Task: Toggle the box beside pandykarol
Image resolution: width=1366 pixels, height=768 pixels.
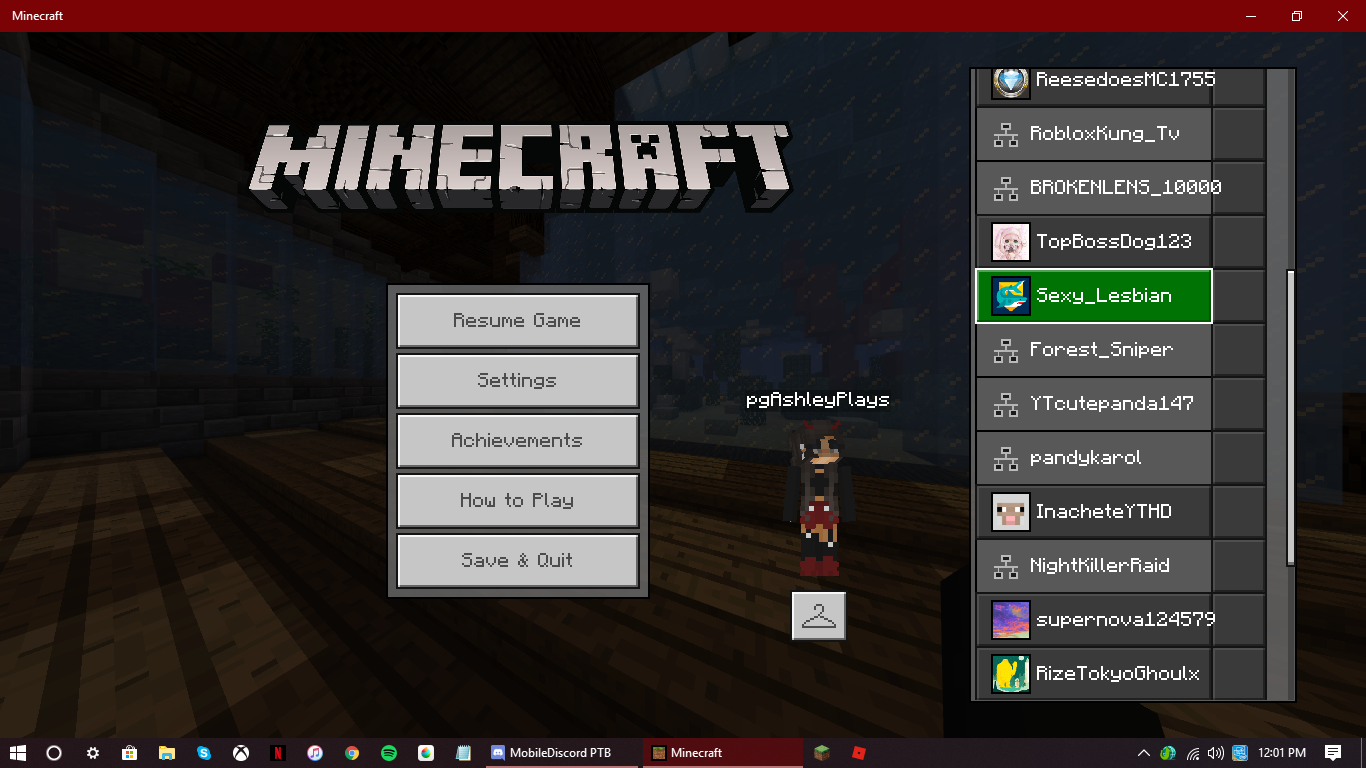Action: click(1239, 458)
